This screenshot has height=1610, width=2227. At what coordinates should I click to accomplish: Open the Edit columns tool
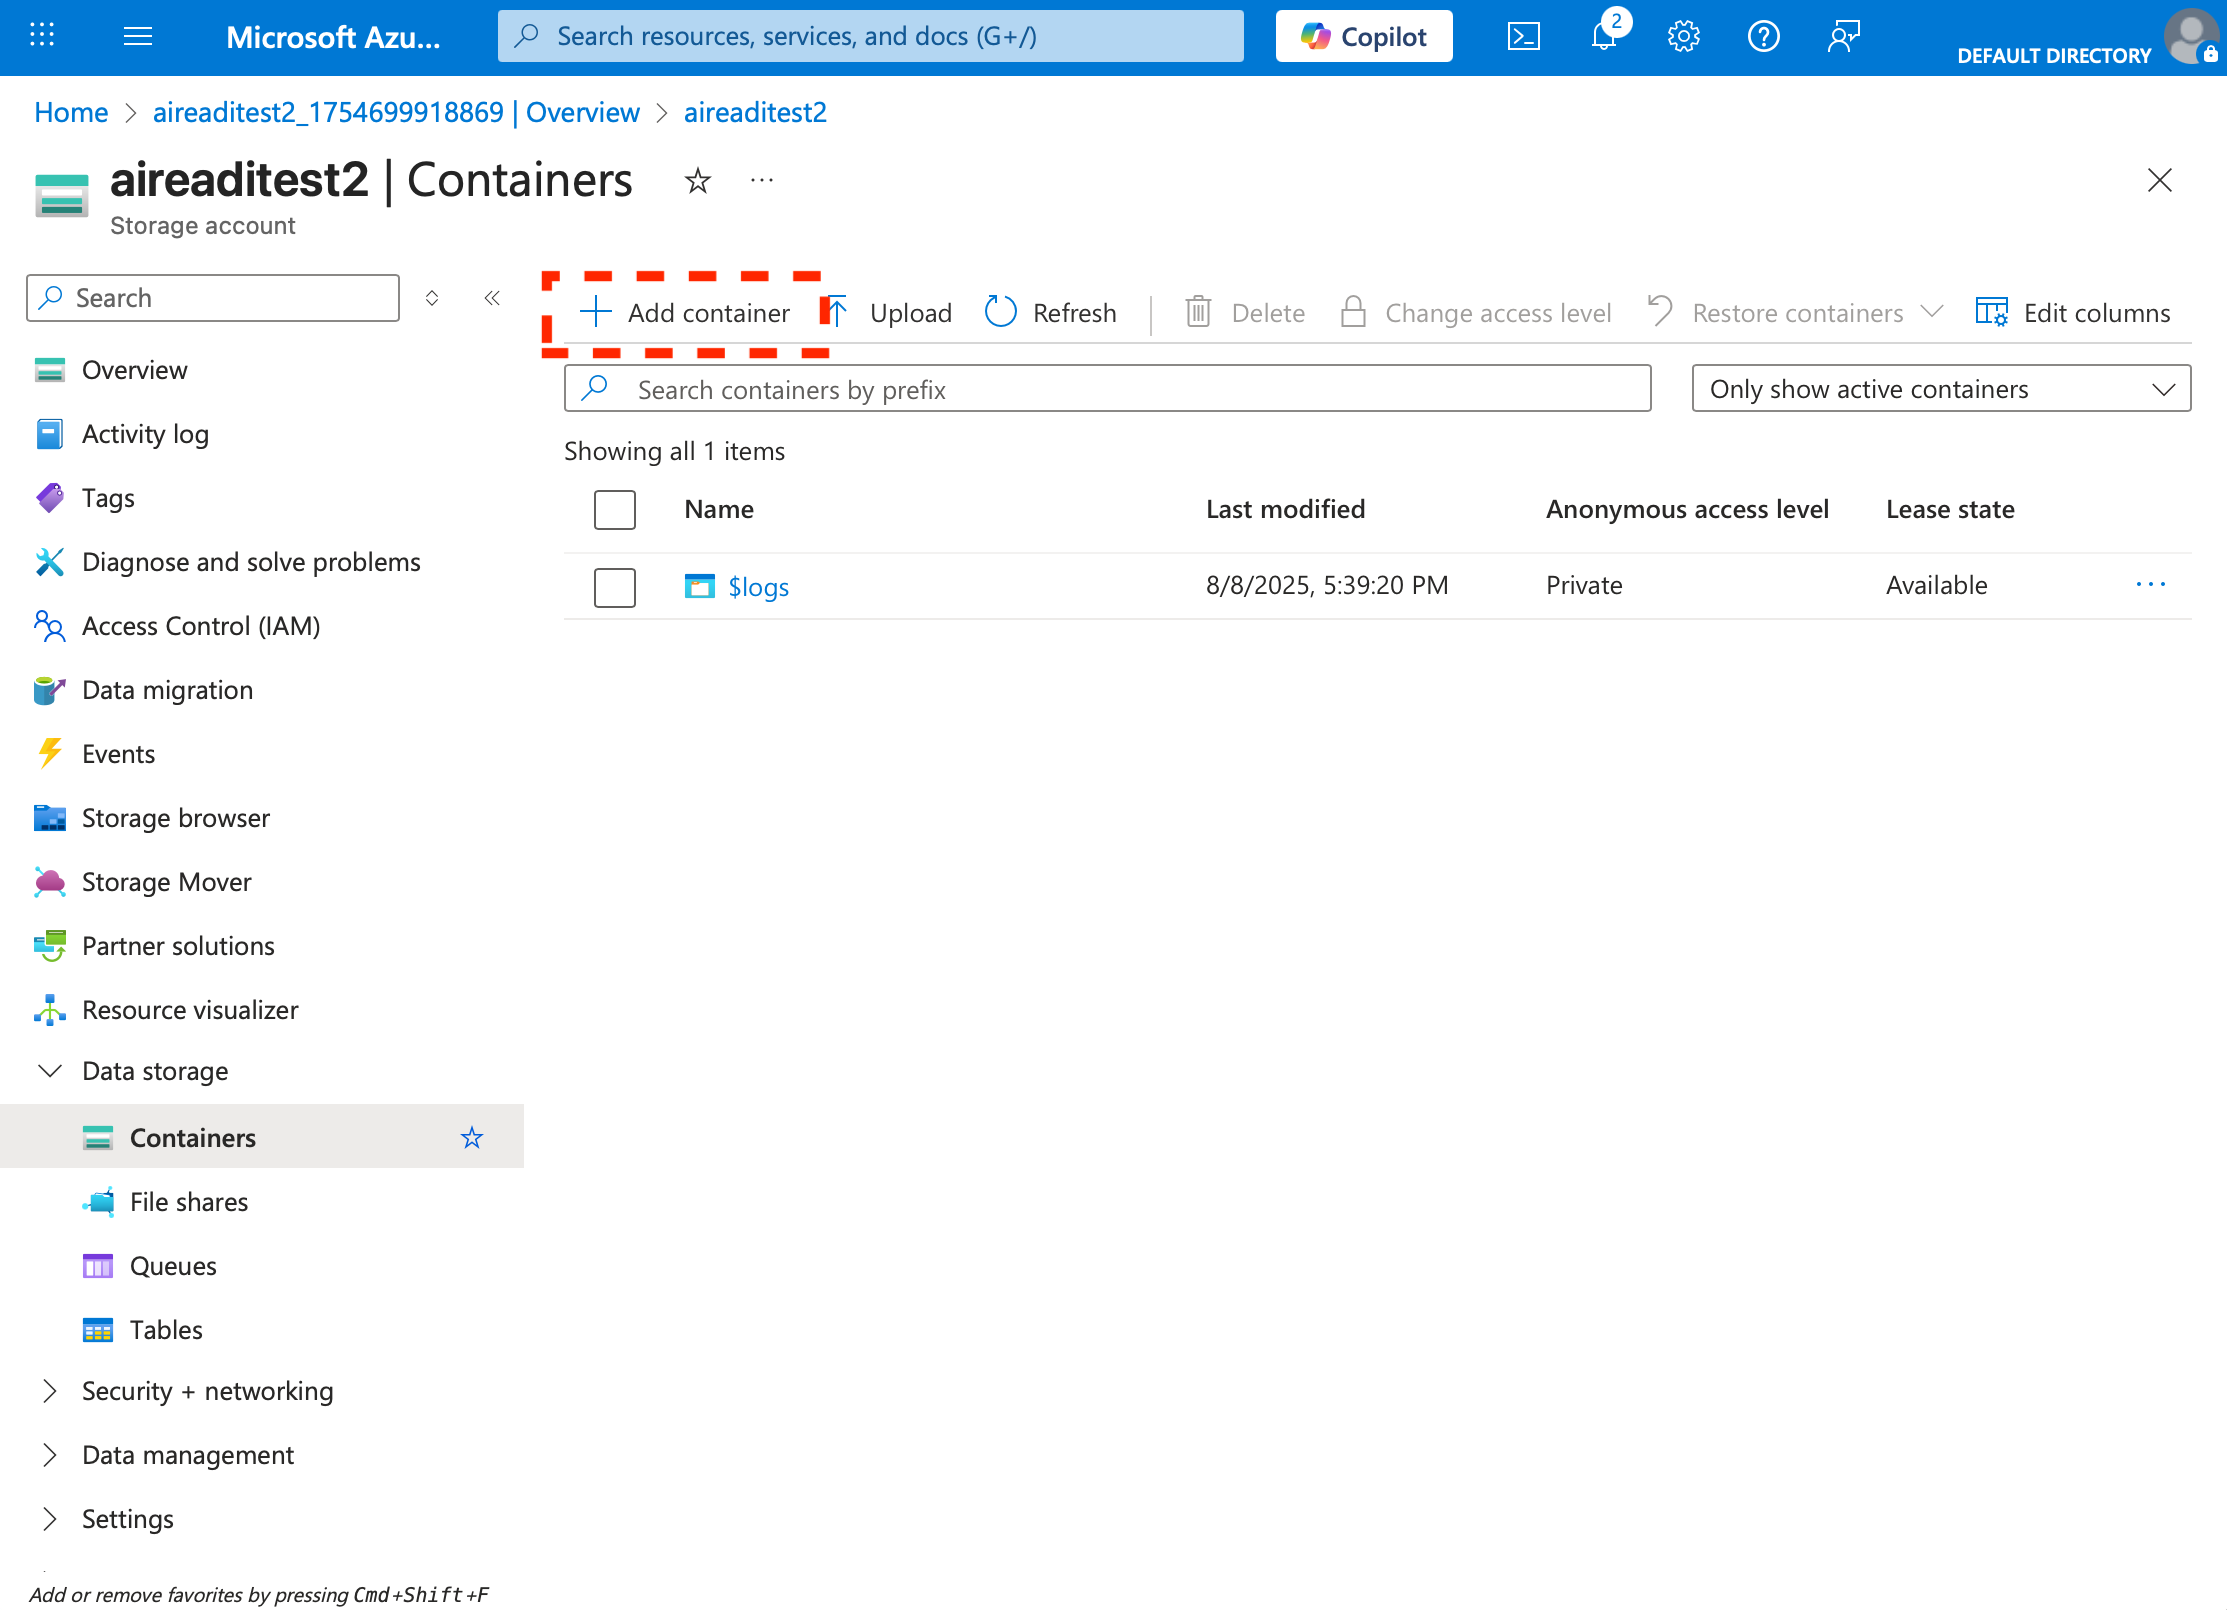pyautogui.click(x=2073, y=312)
